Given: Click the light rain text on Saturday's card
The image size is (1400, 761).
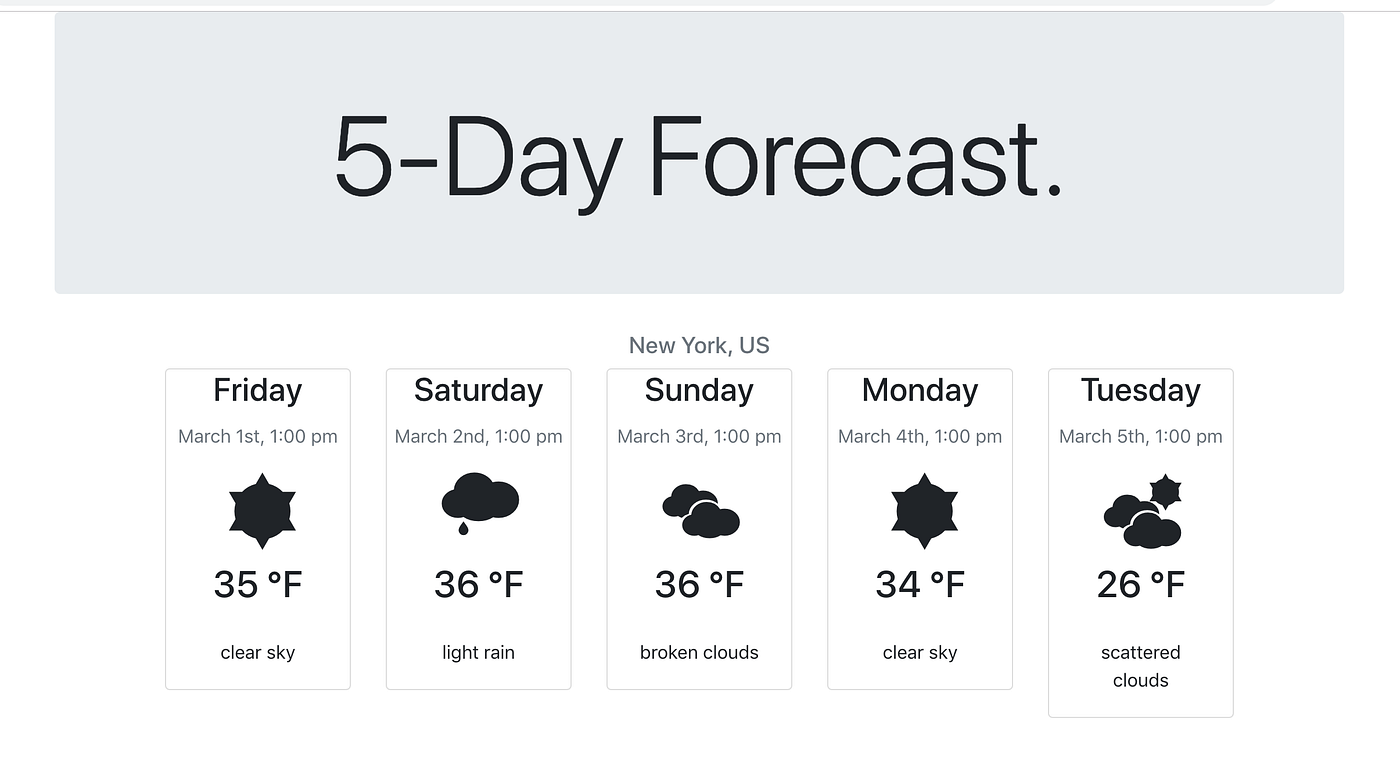Looking at the screenshot, I should 478,652.
